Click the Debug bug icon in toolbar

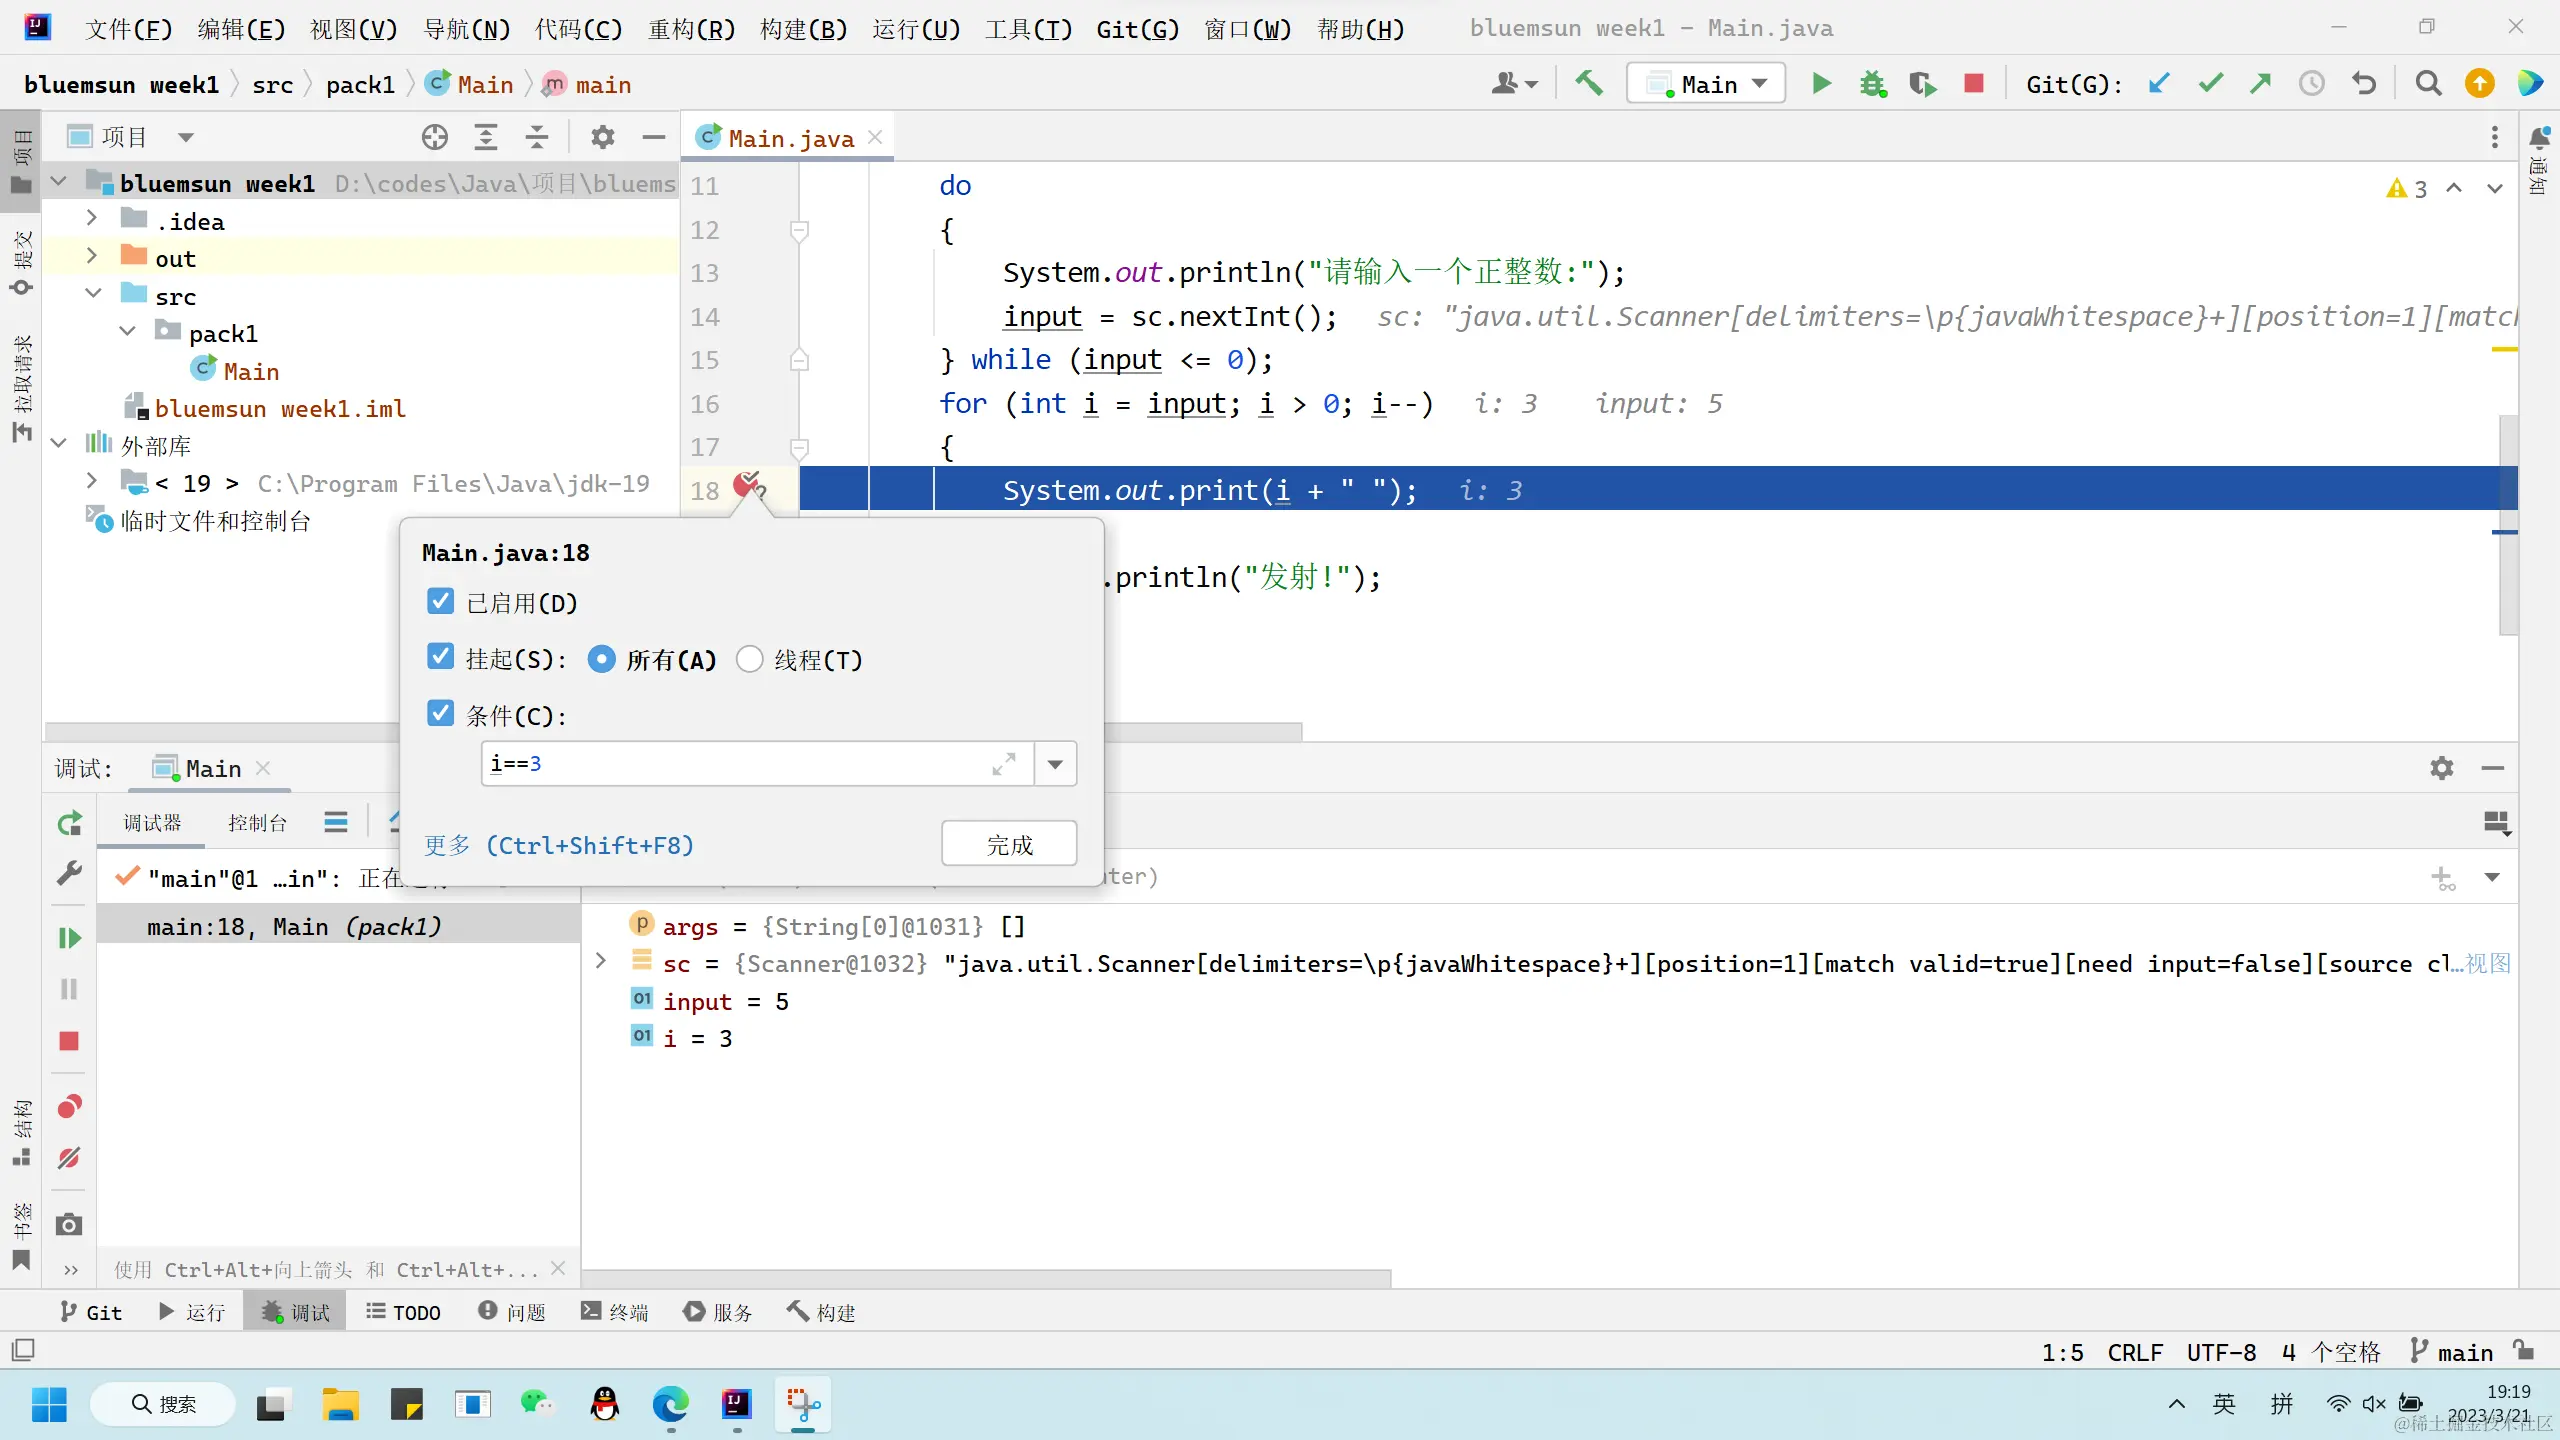tap(1872, 84)
